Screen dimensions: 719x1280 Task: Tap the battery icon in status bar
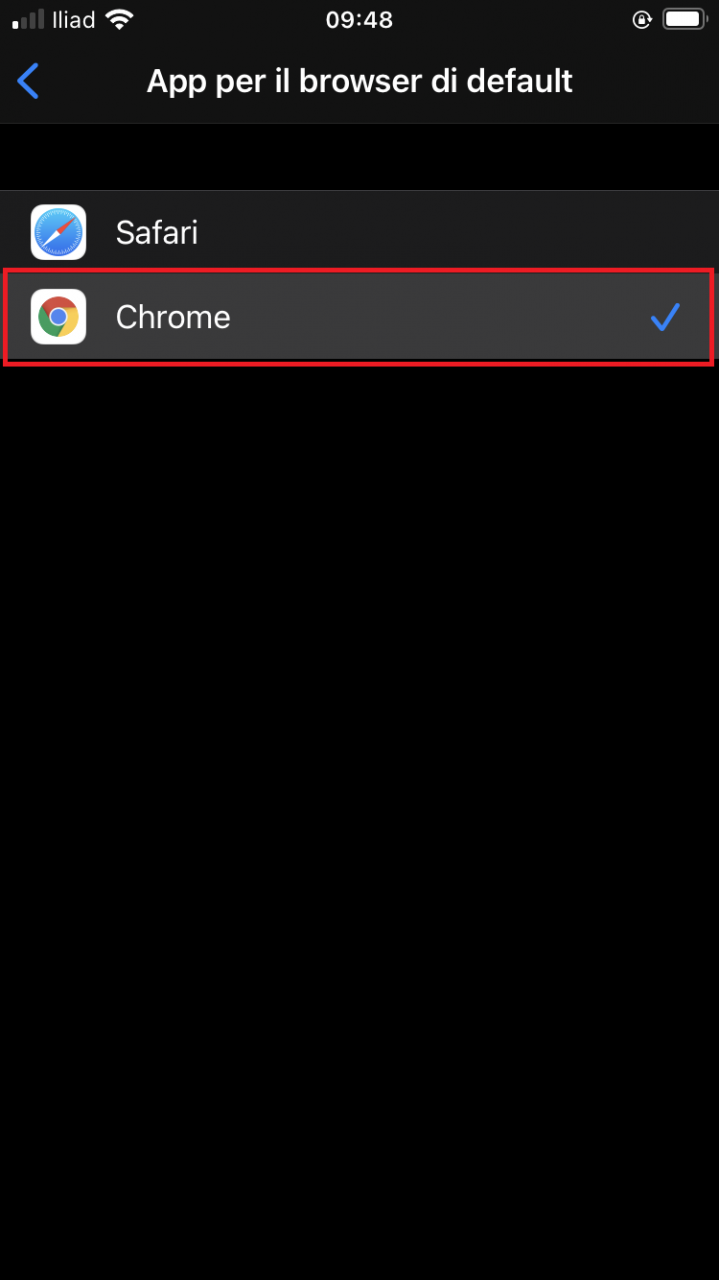(x=684, y=19)
